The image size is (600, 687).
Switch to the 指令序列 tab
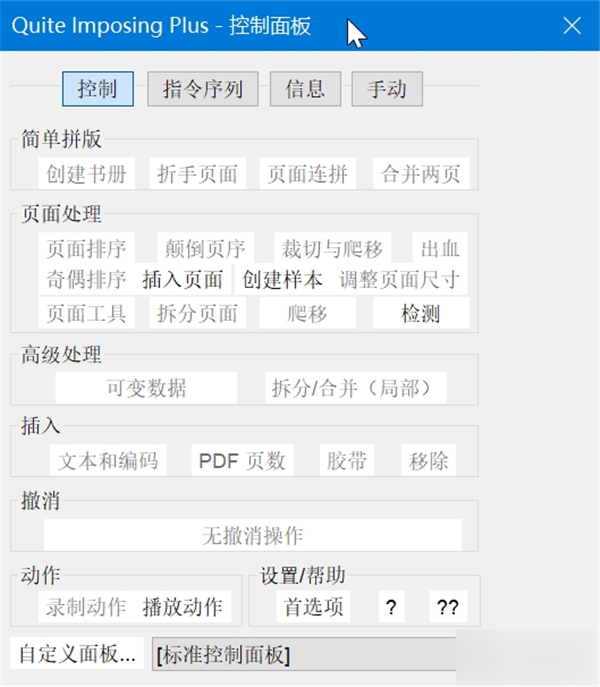click(x=202, y=89)
